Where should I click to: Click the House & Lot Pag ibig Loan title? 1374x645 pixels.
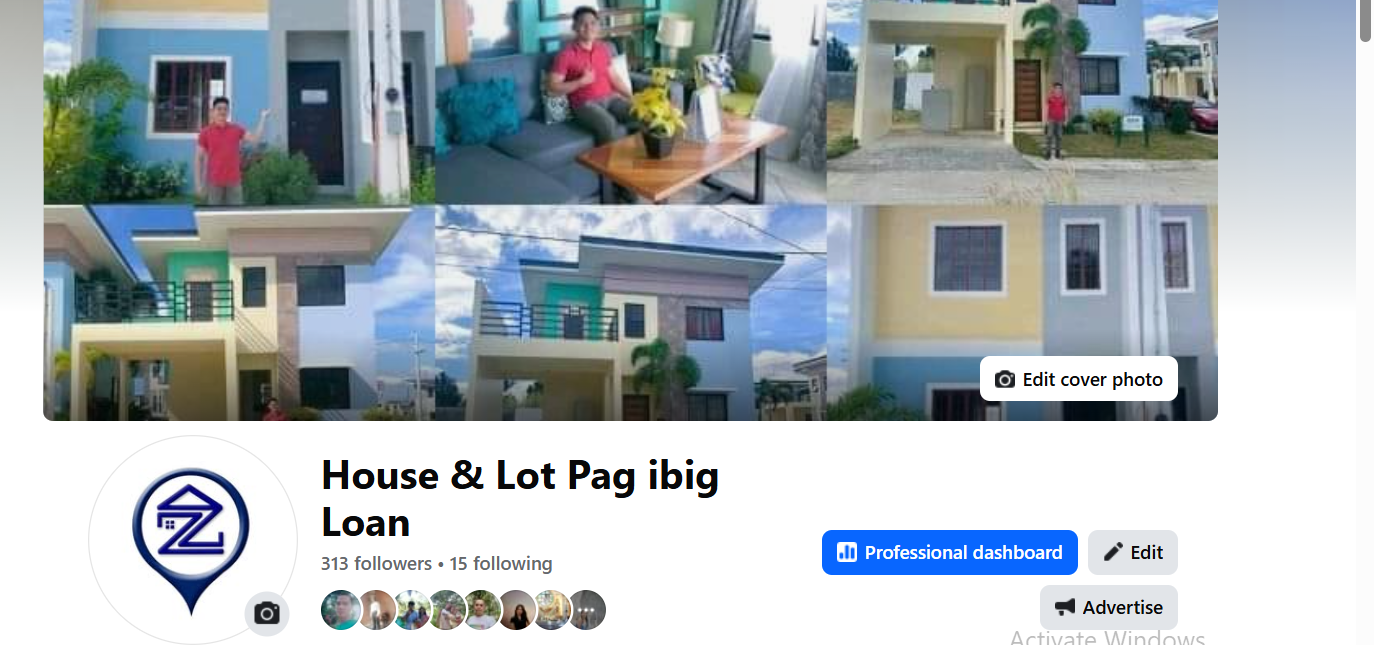520,498
